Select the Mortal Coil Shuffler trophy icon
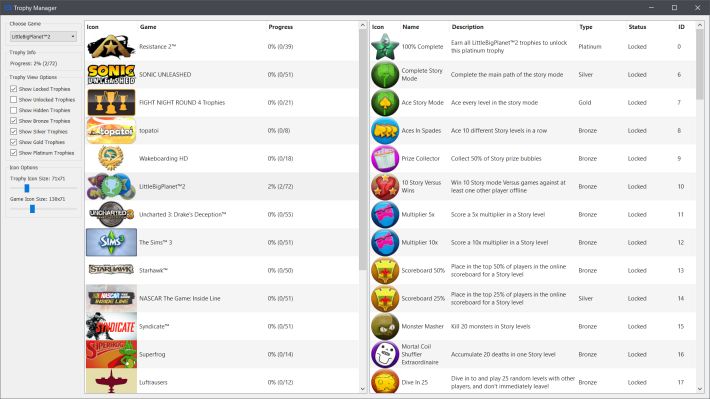Viewport: 710px width, 399px height. click(x=385, y=354)
